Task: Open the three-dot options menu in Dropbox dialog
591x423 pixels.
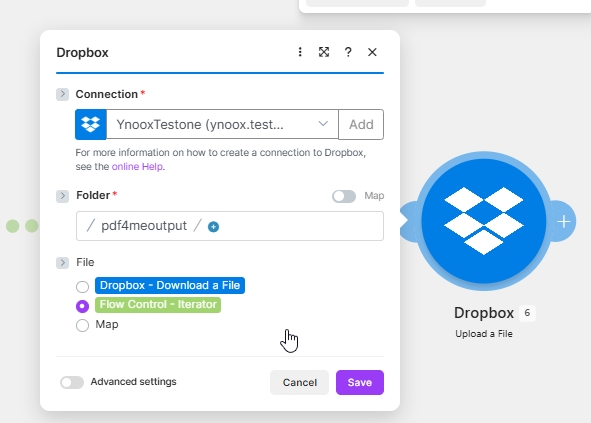Action: pos(300,52)
